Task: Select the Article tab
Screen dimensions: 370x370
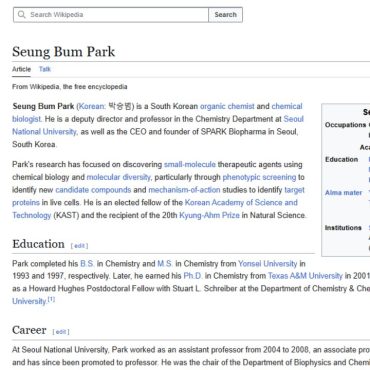Action: [x=21, y=69]
